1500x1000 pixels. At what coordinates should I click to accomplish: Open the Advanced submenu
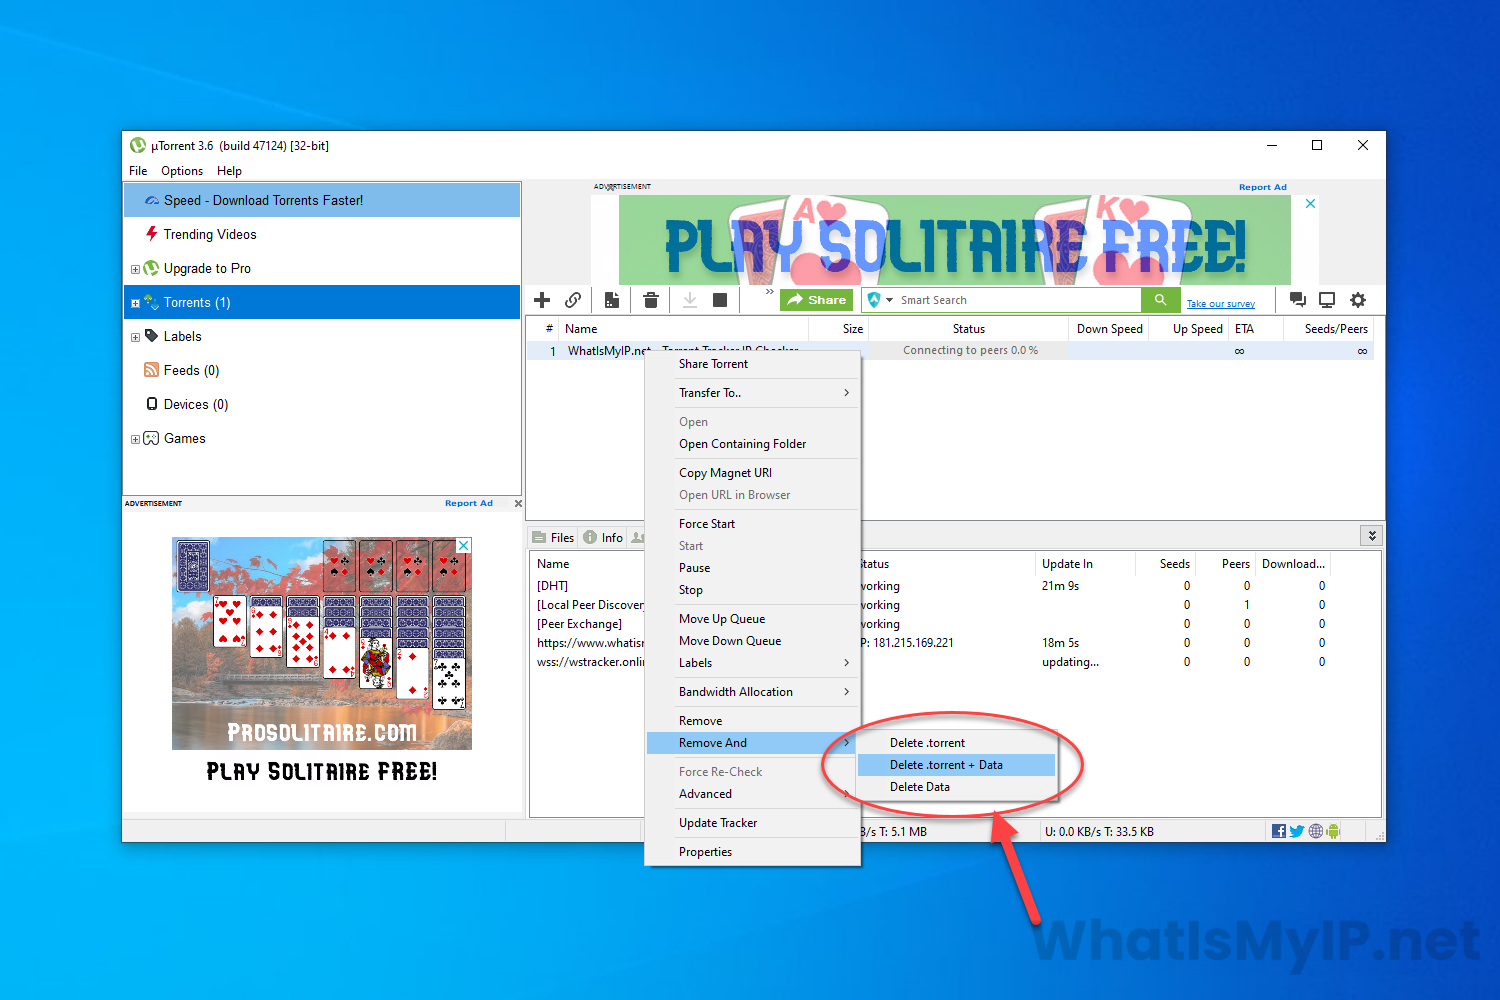tap(753, 794)
